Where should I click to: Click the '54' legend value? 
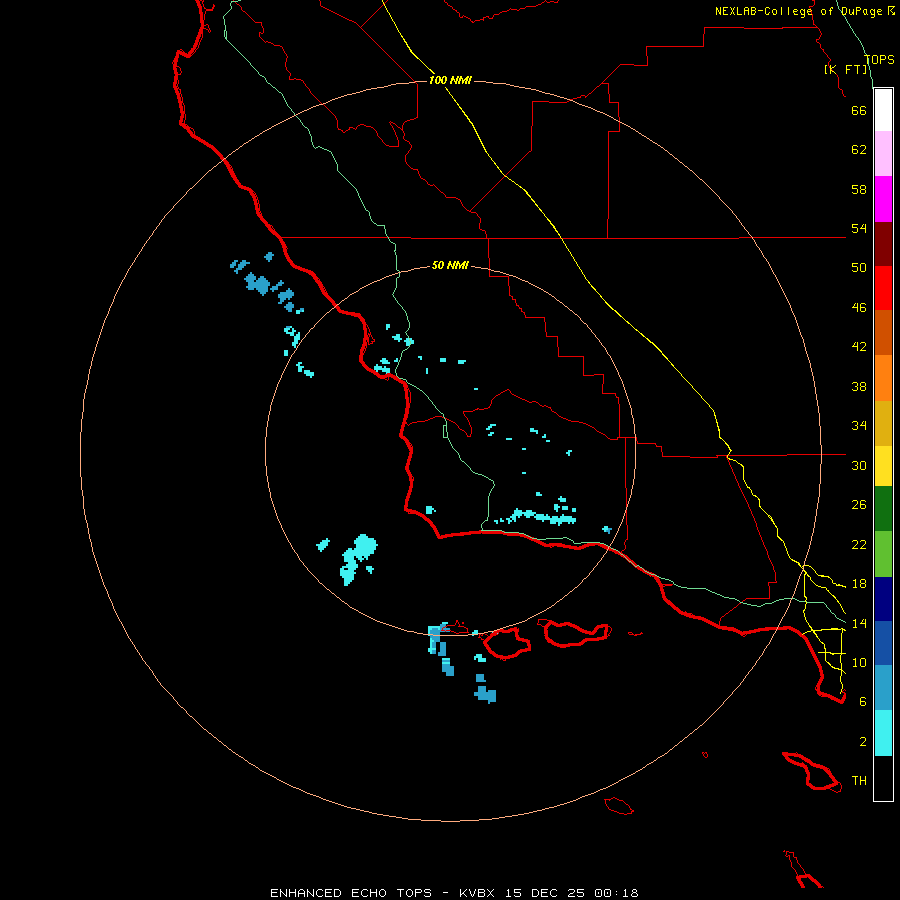[x=859, y=228]
